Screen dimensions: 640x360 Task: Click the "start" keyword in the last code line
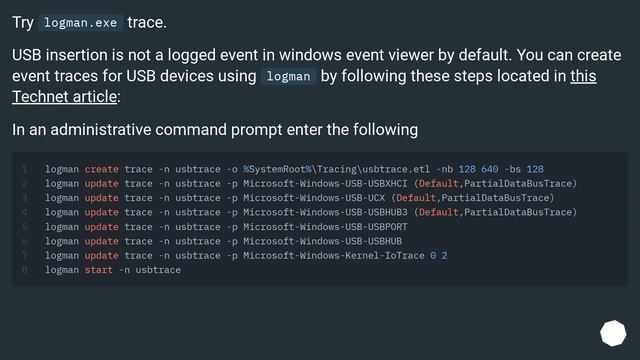point(99,270)
